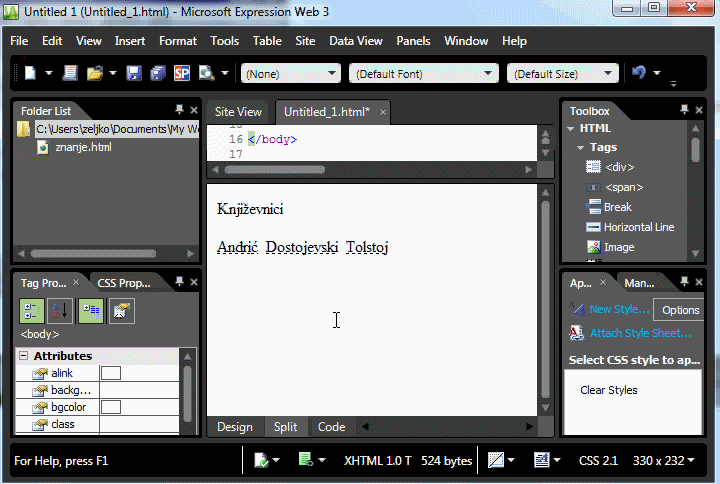Screen dimensions: 720x484
Task: Click the Open folder toolbar icon
Action: pos(95,73)
